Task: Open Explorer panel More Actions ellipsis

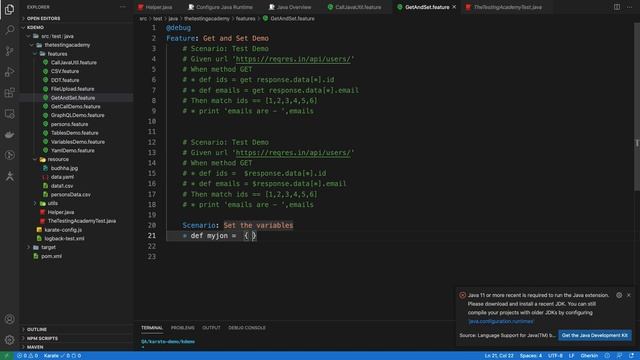Action: (123, 7)
